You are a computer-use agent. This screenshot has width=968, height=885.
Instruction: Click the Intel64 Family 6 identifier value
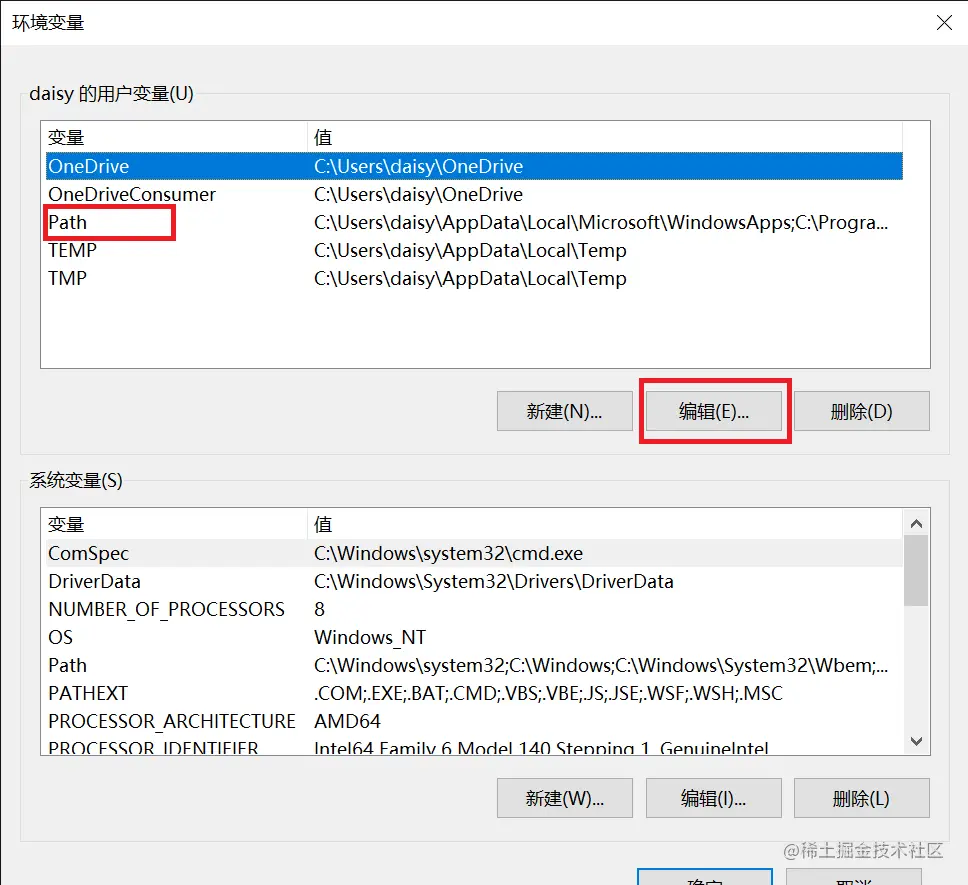tap(541, 747)
